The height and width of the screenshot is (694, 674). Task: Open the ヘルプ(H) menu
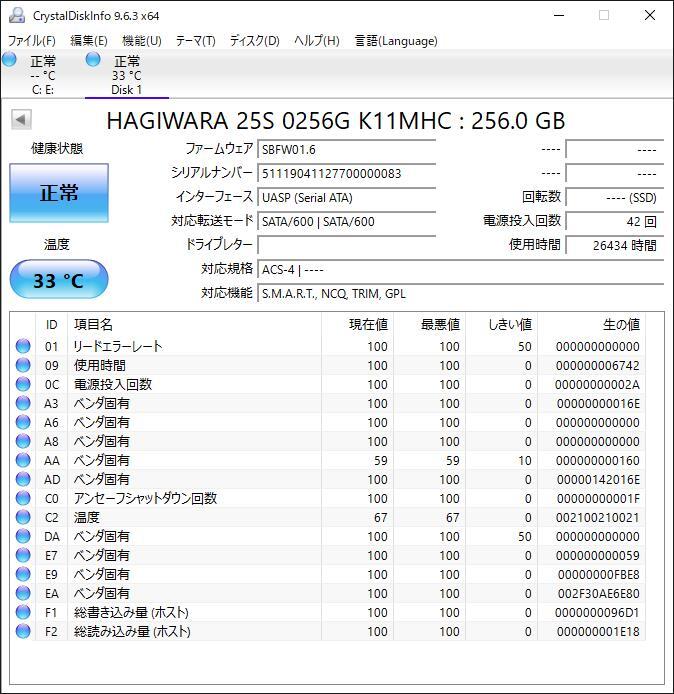point(317,41)
